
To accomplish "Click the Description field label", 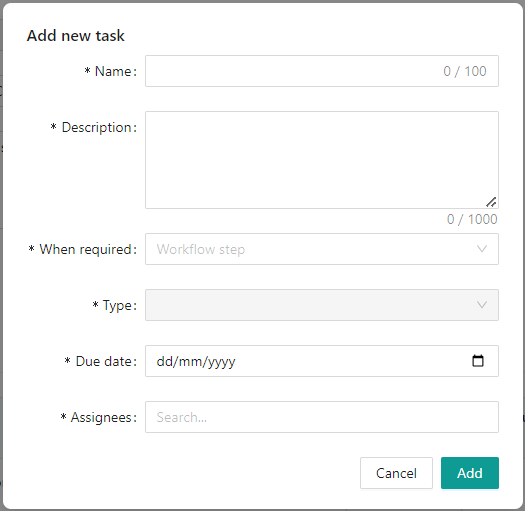I will (x=96, y=128).
